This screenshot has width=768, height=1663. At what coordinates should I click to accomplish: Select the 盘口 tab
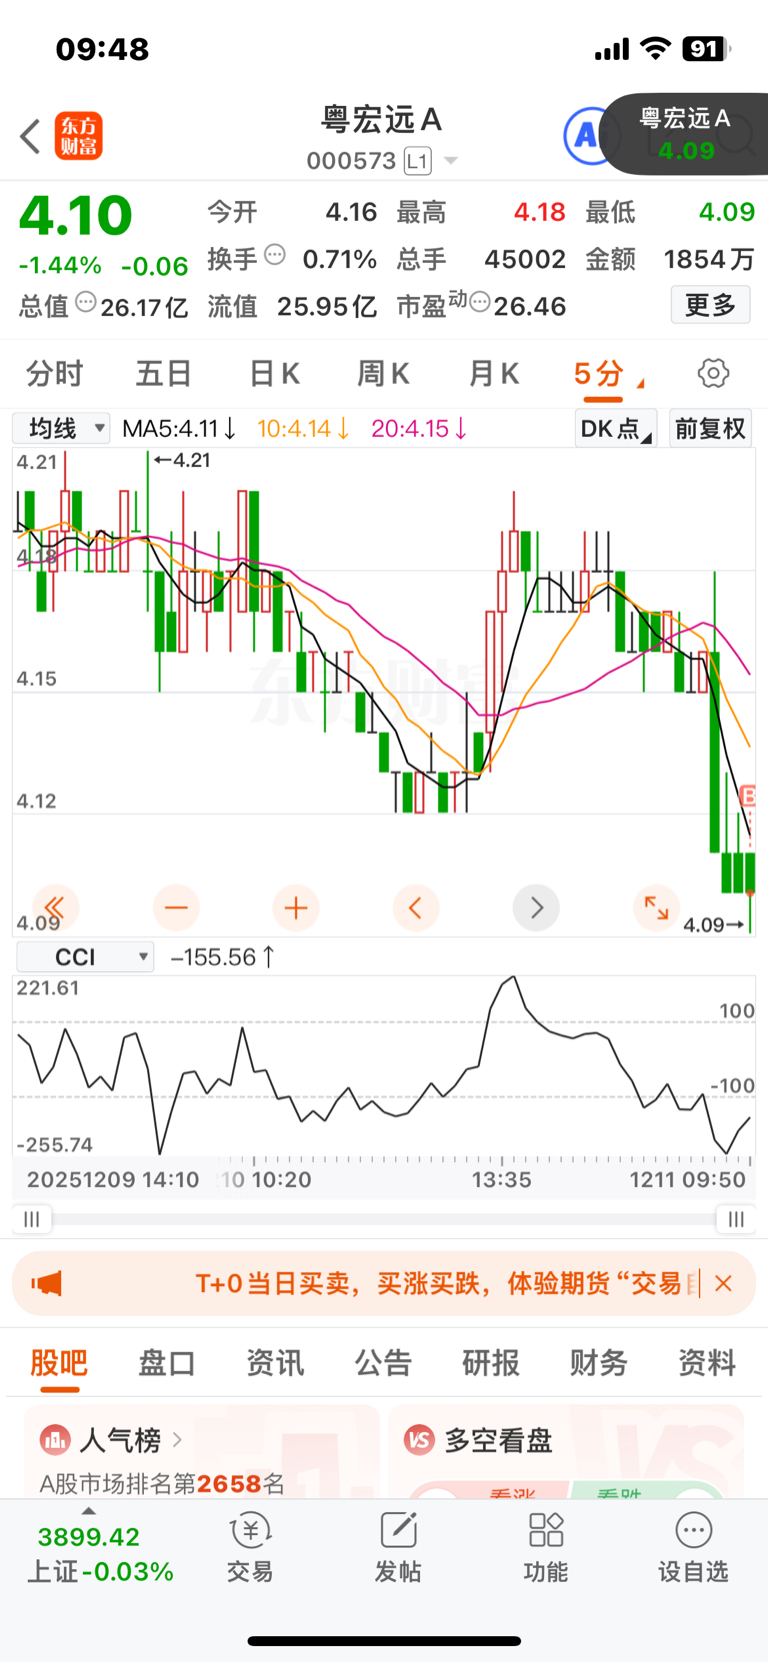pyautogui.click(x=166, y=1362)
